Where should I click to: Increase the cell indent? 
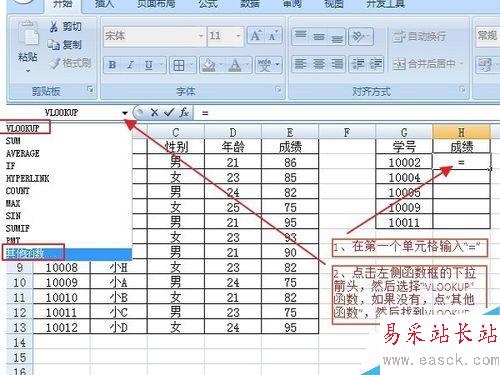click(375, 64)
